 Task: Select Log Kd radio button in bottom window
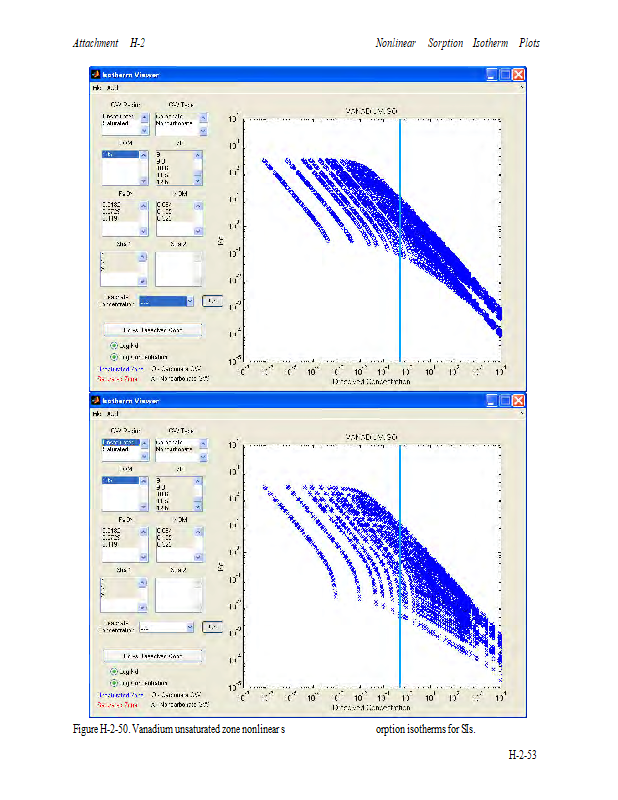point(114,670)
